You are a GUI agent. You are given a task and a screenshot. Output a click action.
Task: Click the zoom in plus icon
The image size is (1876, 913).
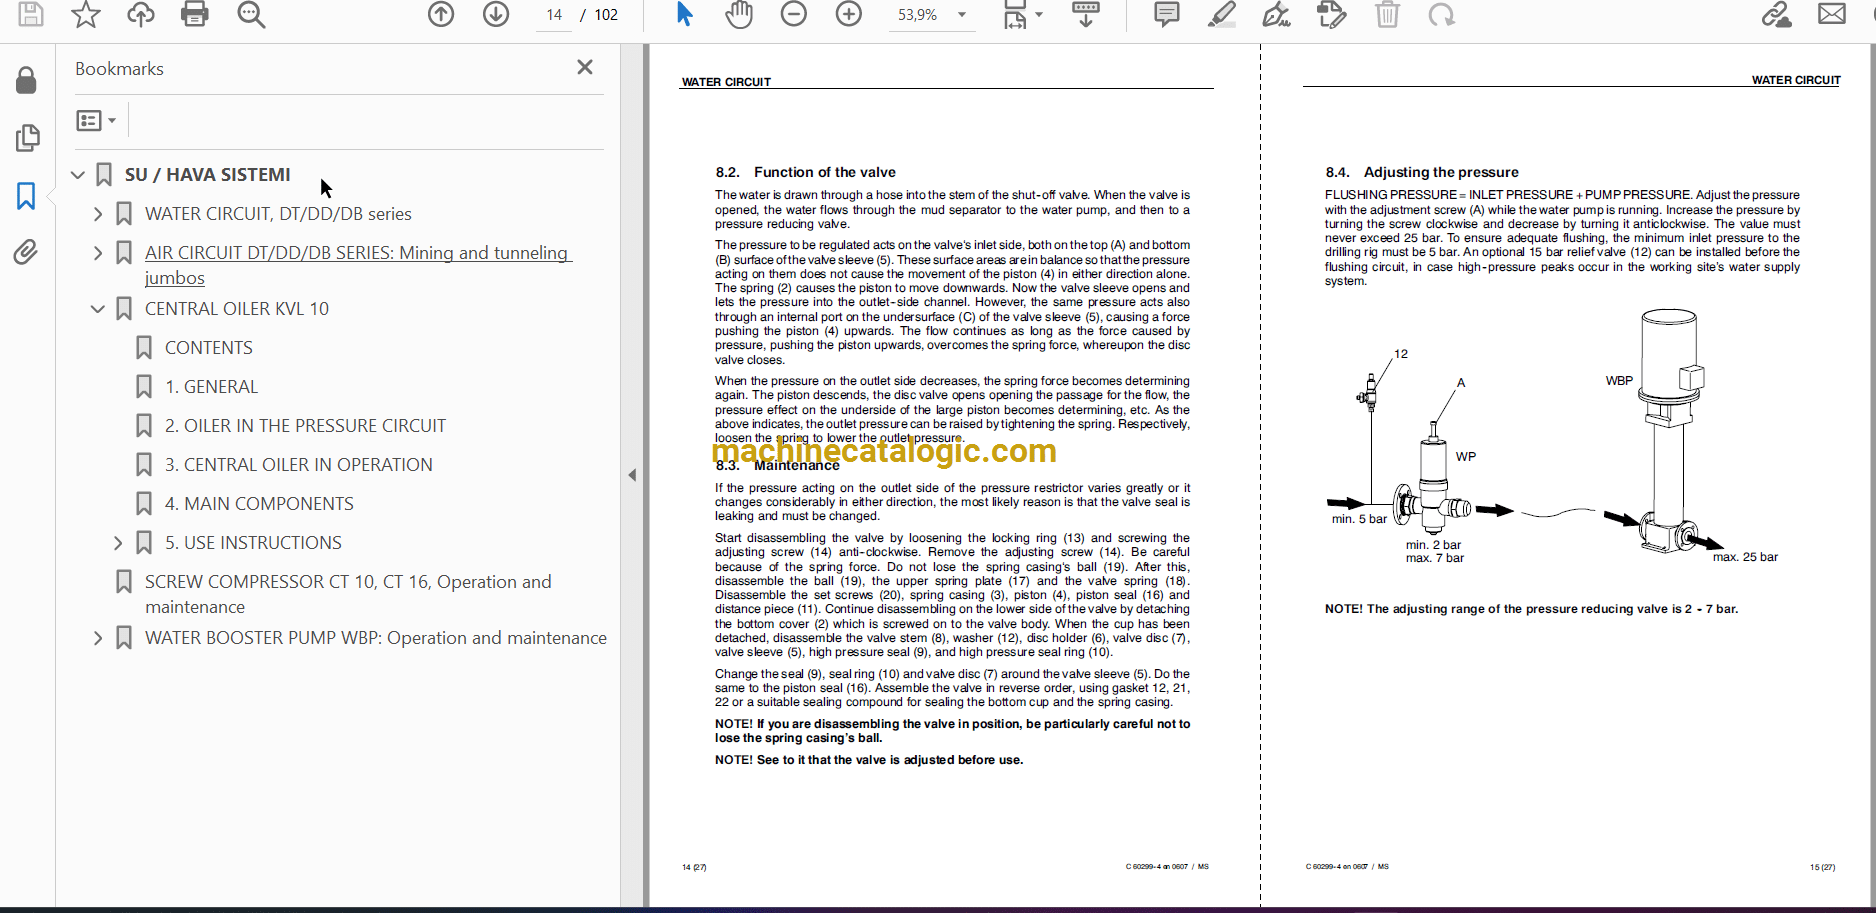[849, 15]
